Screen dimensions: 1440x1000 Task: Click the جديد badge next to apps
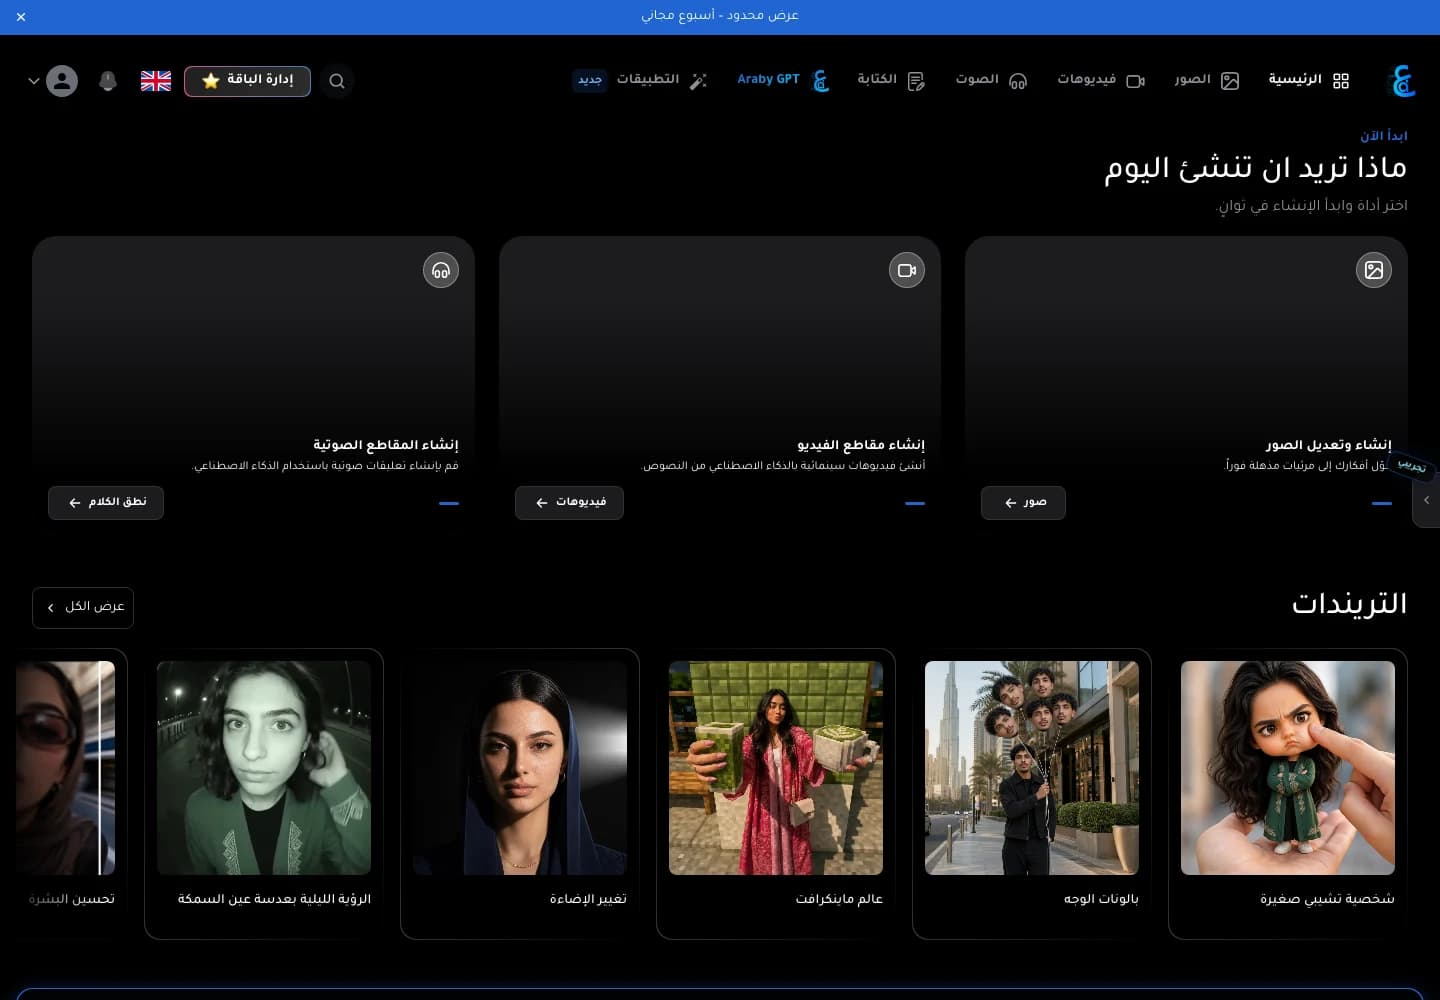590,80
